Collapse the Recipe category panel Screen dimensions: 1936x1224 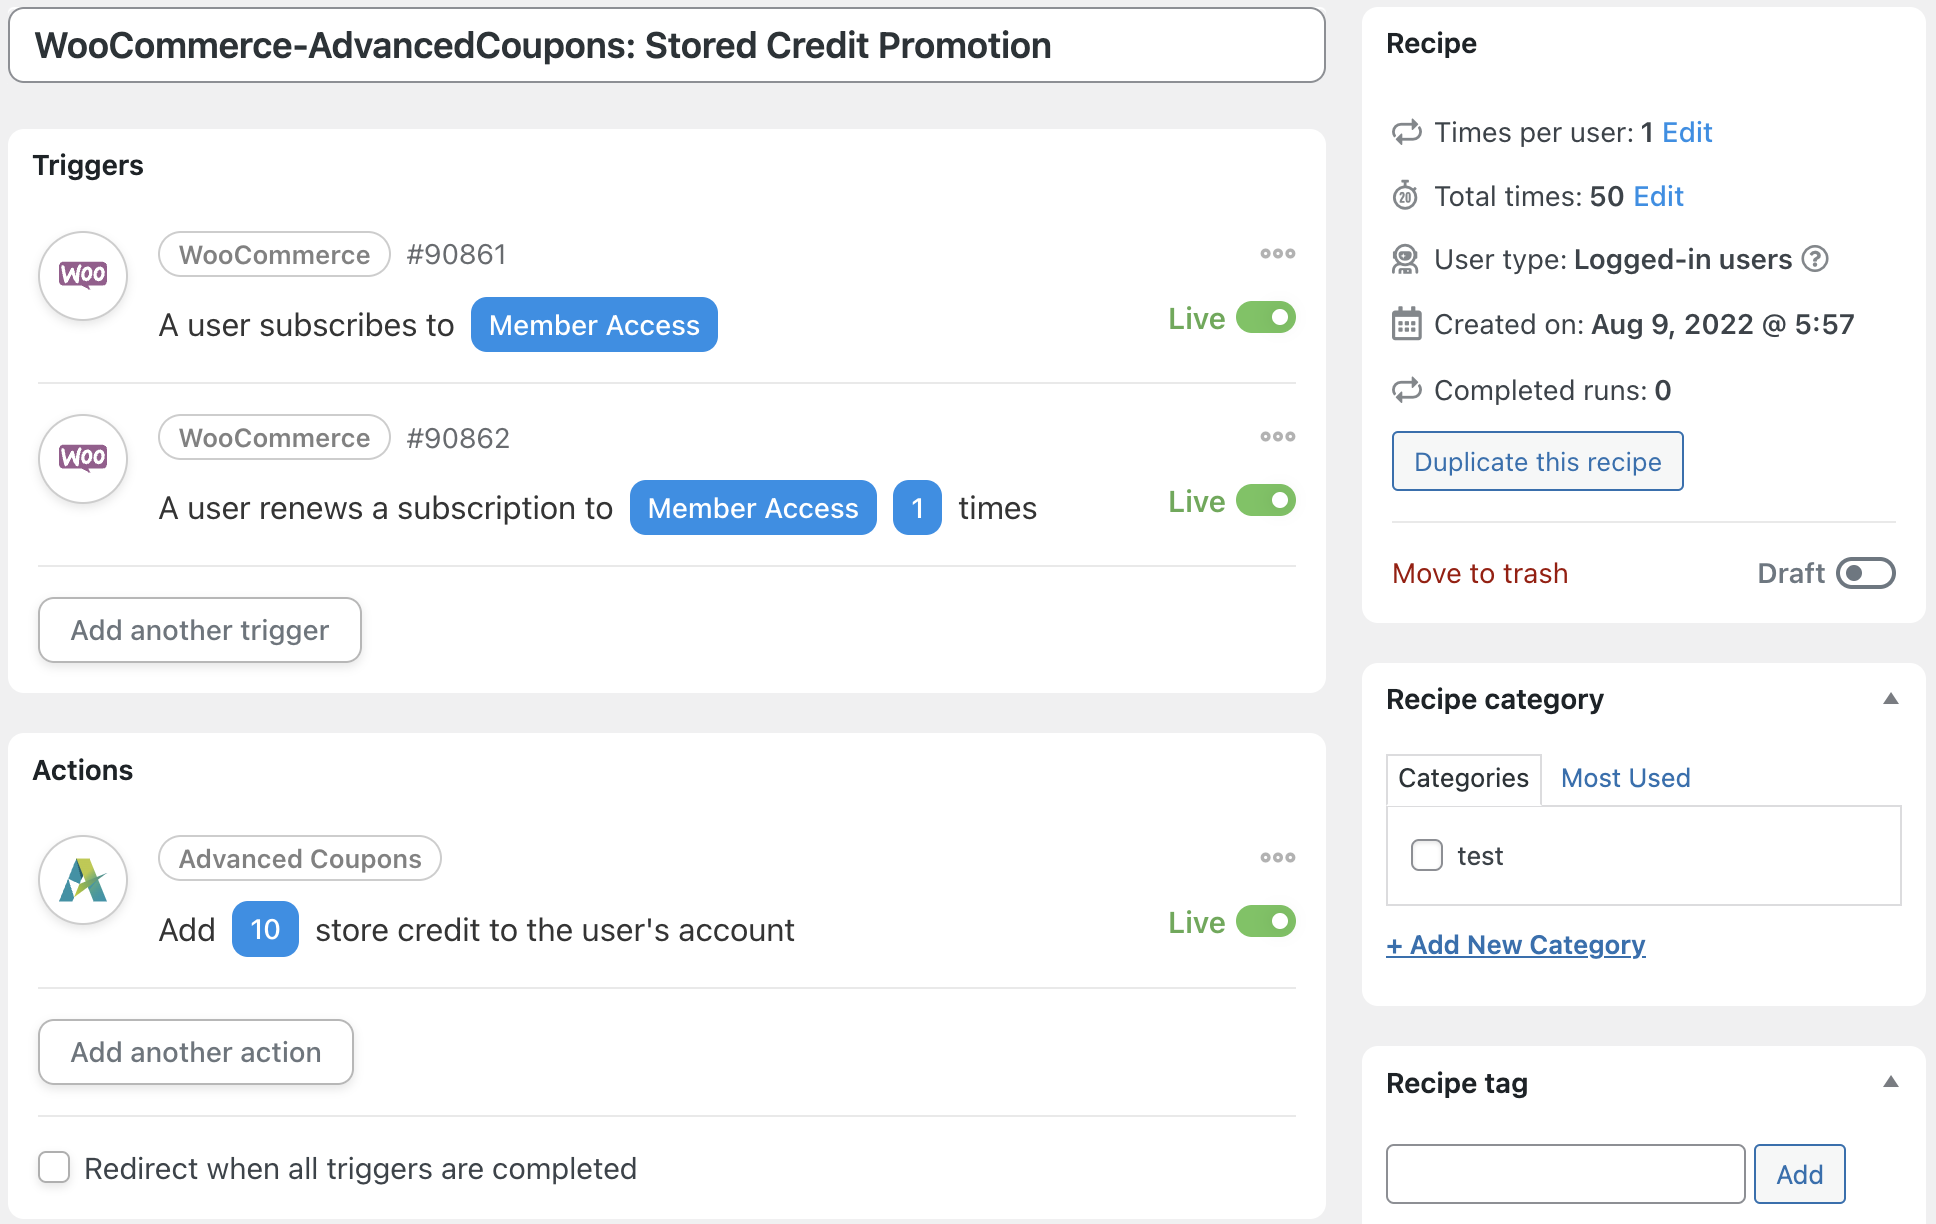1891,699
